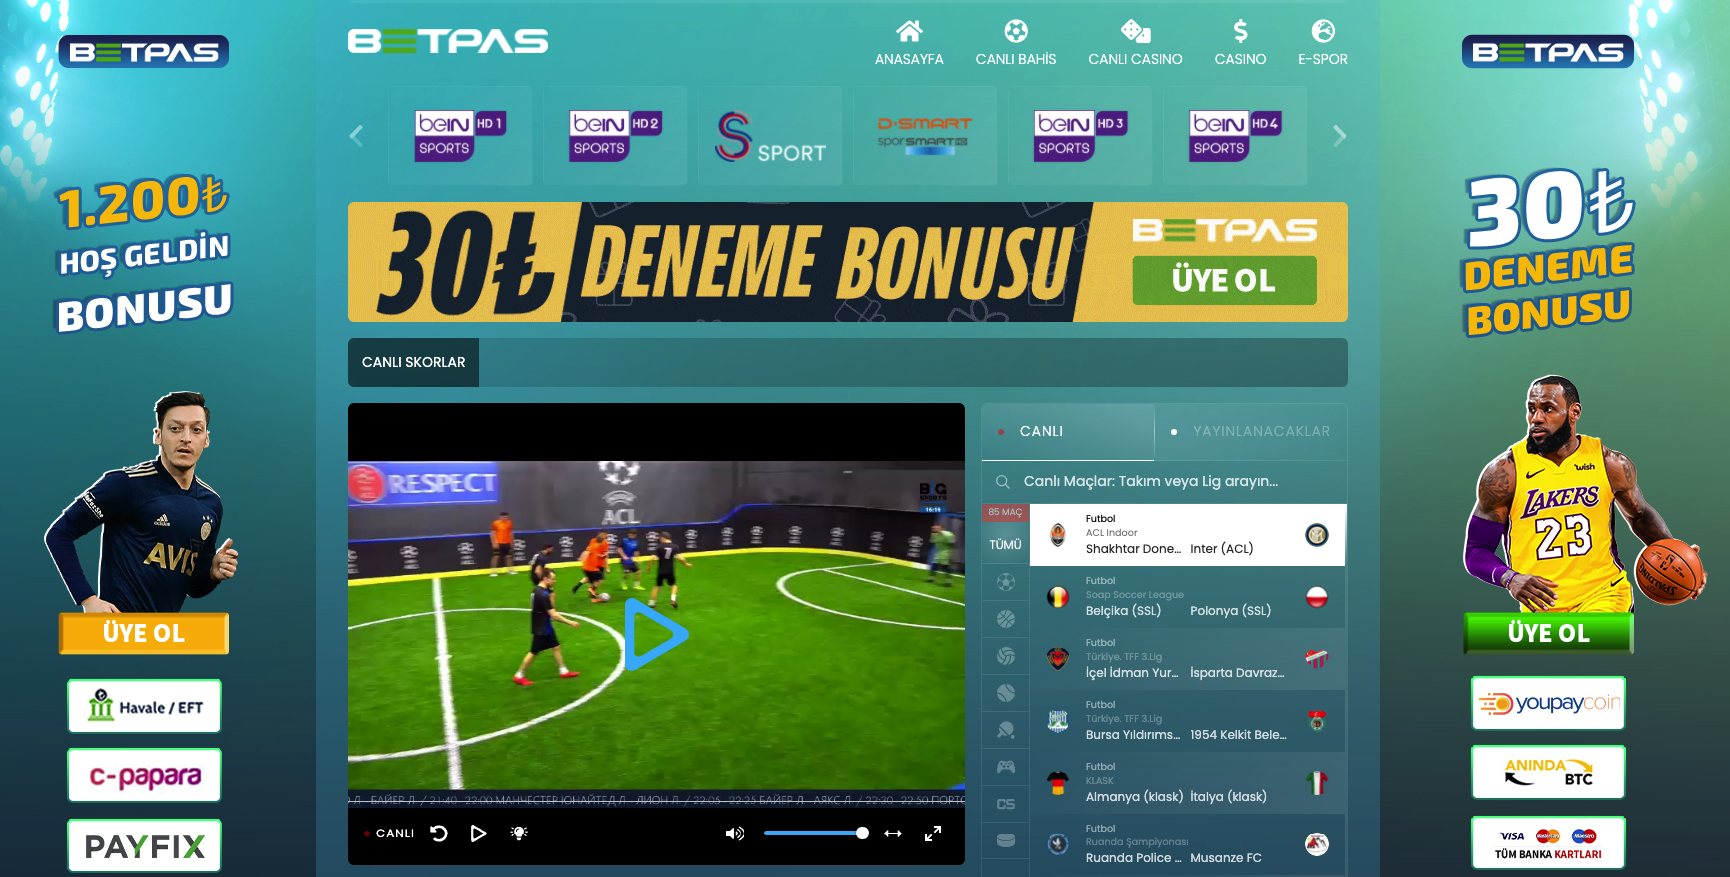This screenshot has width=1730, height=877.
Task: Click ÜYE OL under left footballer banner
Action: 144,633
